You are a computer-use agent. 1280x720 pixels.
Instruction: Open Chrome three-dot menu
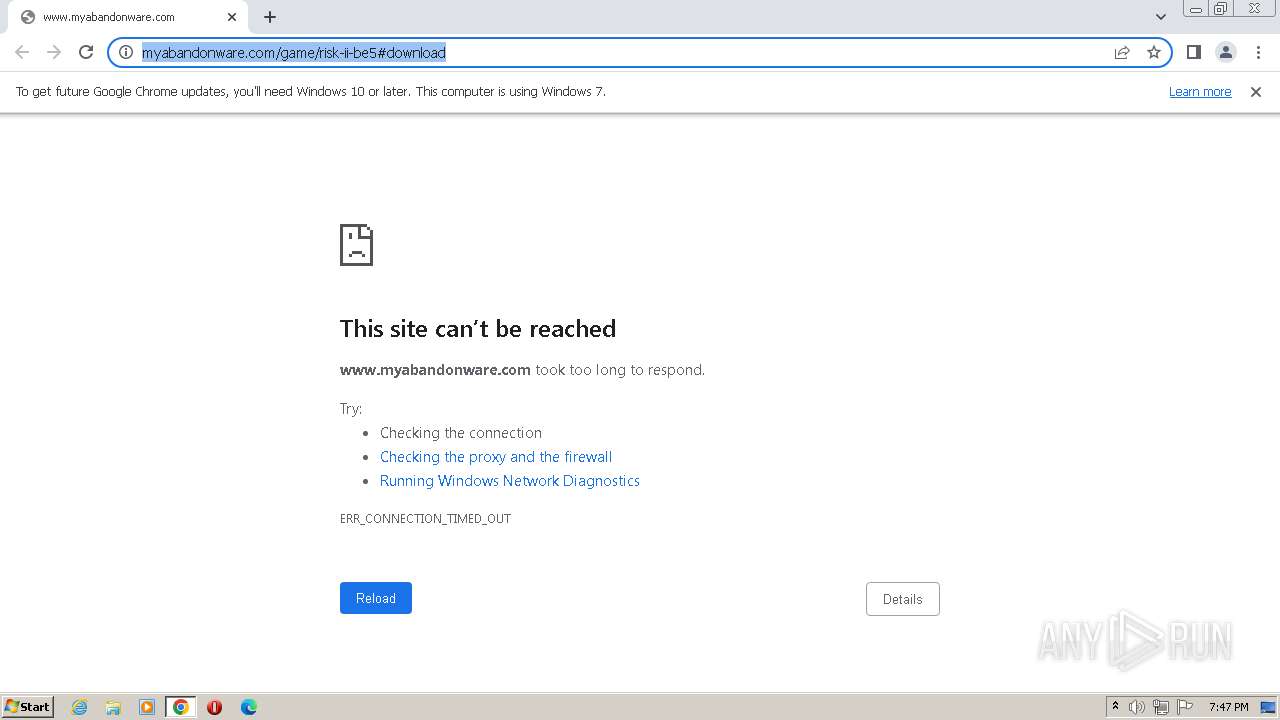click(x=1258, y=52)
